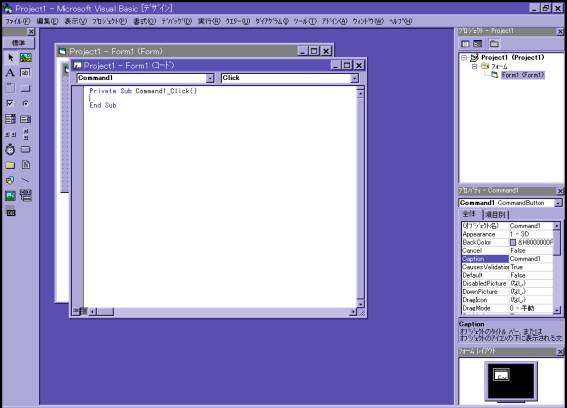
Task: Select Form1 (Form1) in the project tree
Action: click(x=523, y=75)
